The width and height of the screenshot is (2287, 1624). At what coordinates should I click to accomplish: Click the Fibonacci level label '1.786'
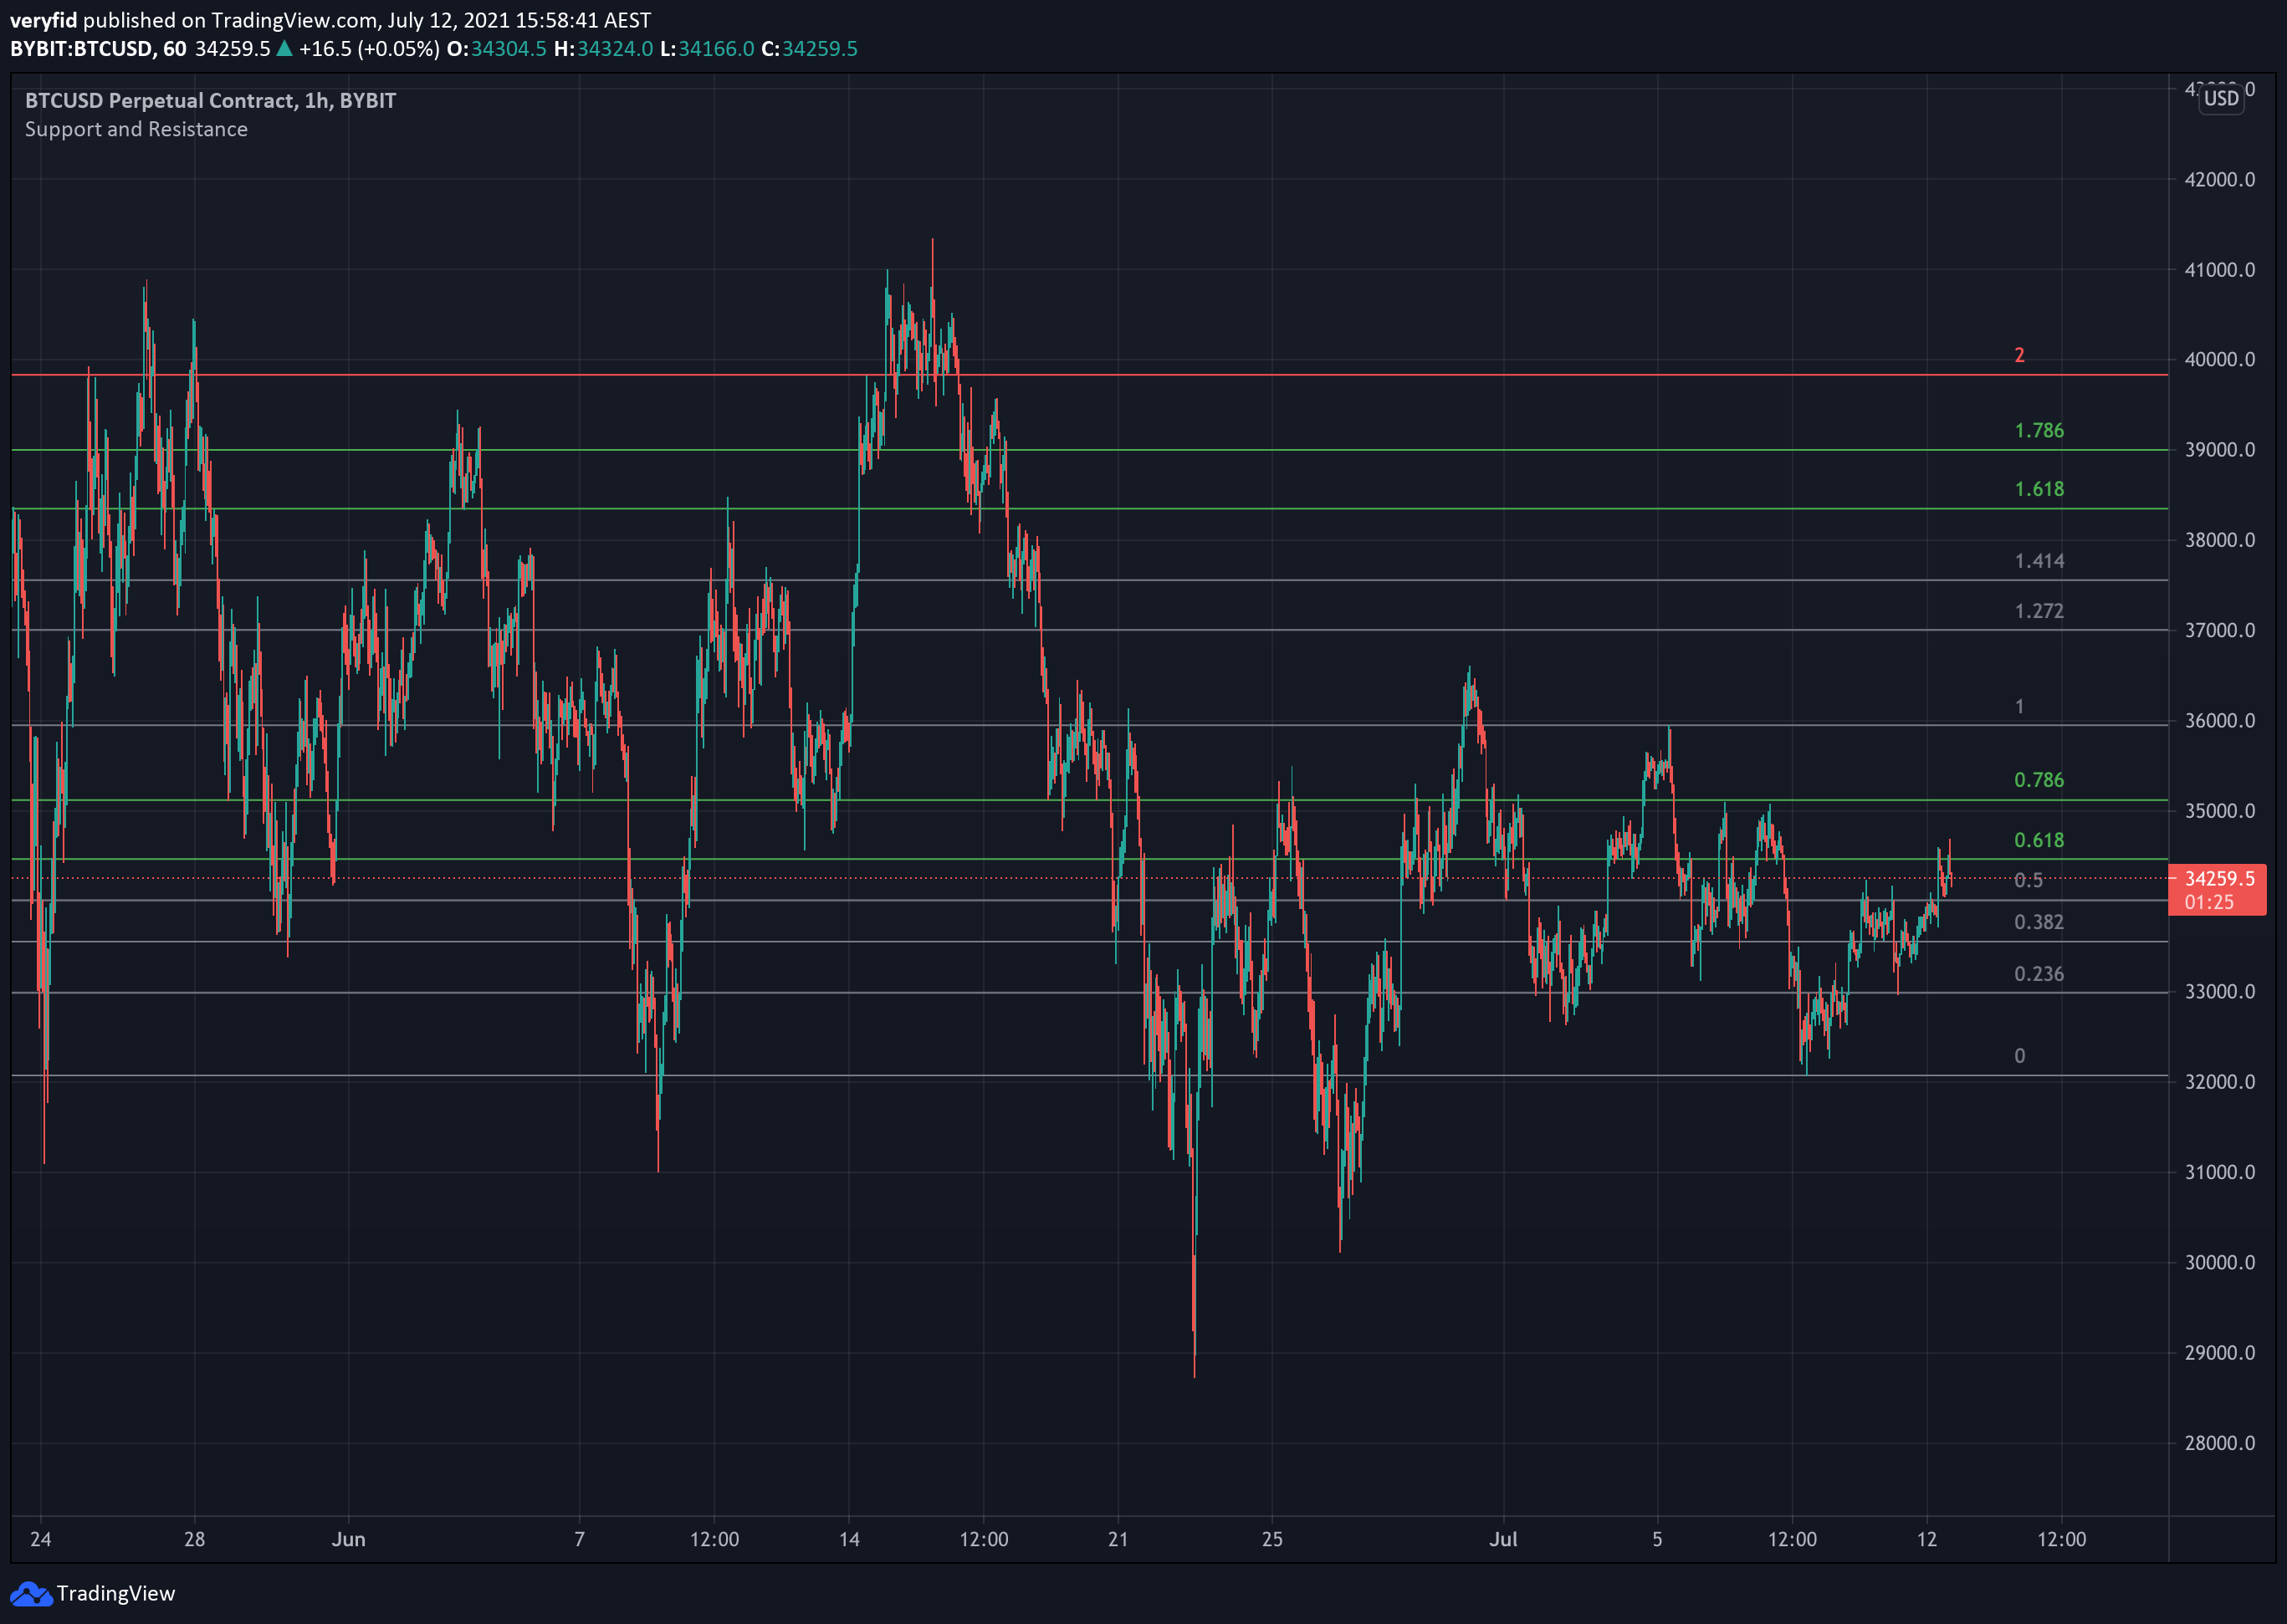point(2039,430)
